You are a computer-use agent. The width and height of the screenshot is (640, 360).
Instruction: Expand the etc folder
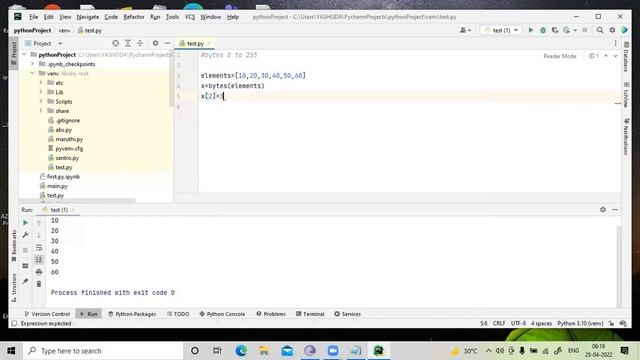pos(41,83)
